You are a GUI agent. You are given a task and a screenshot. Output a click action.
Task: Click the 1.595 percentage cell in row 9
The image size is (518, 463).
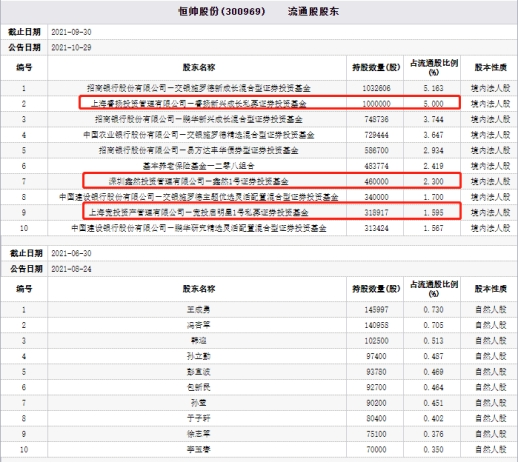(x=433, y=212)
